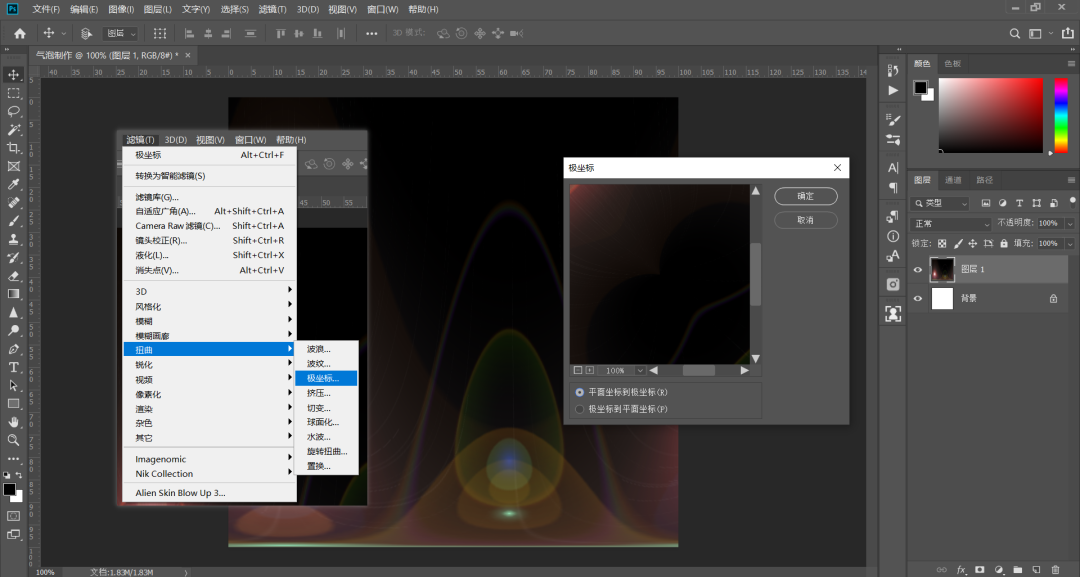Expand the 不透明度 opacity dropdown
The width and height of the screenshot is (1080, 577).
(1068, 223)
